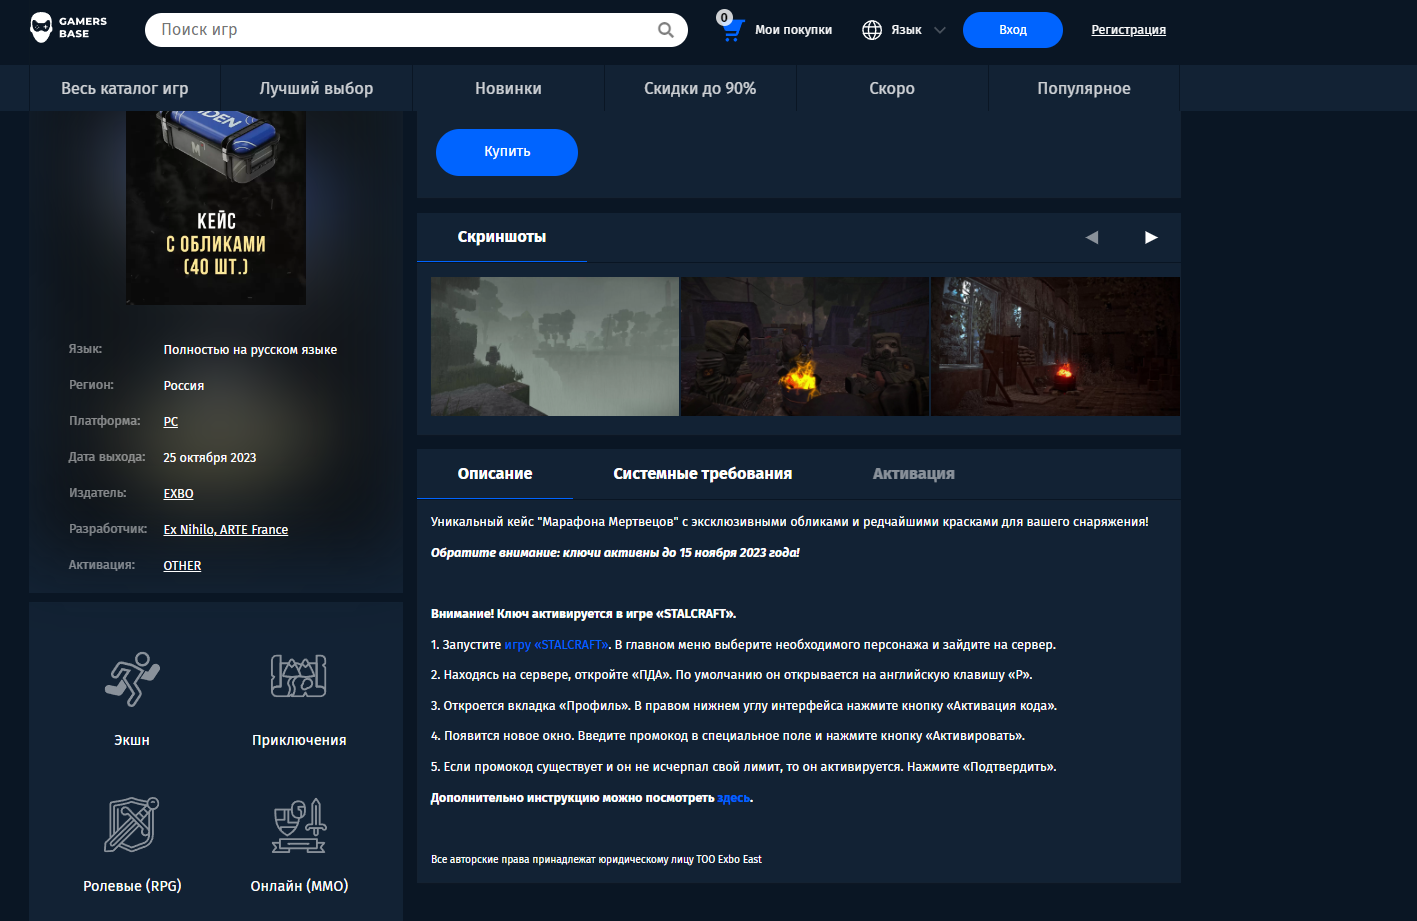
Task: Switch to Системные требования tab
Action: [x=703, y=474]
